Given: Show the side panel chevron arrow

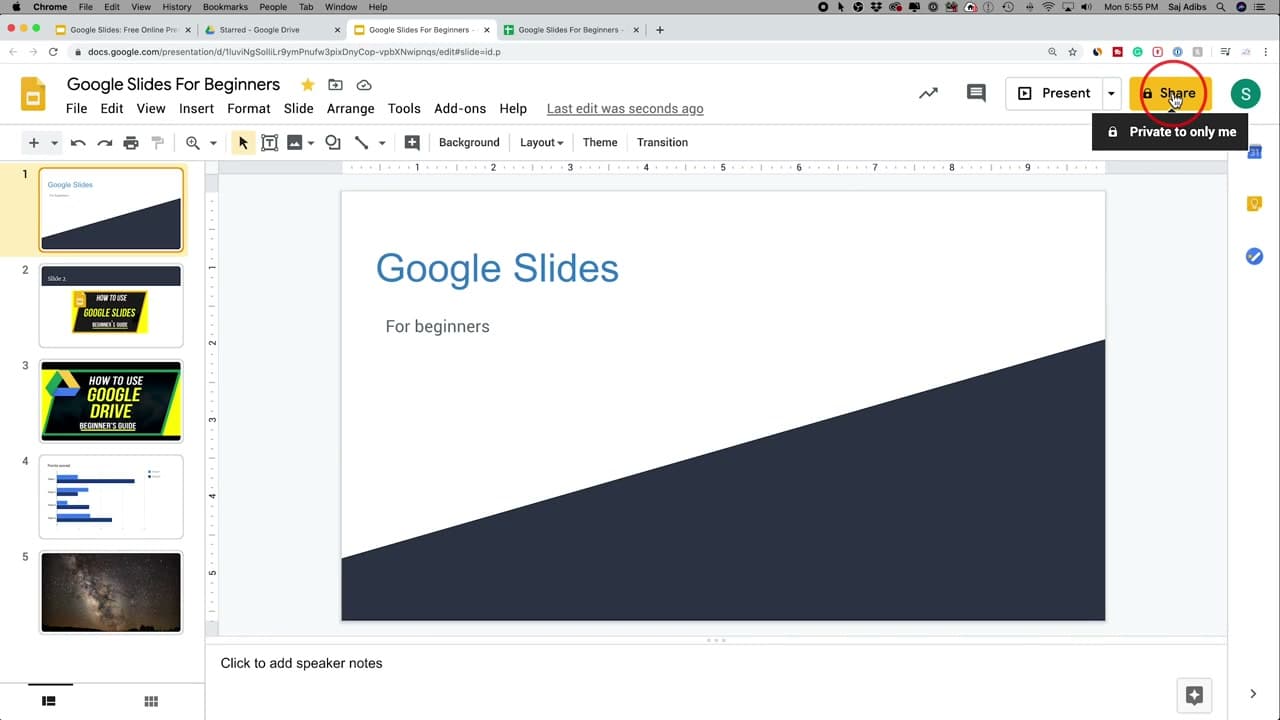Looking at the screenshot, I should (x=1253, y=694).
